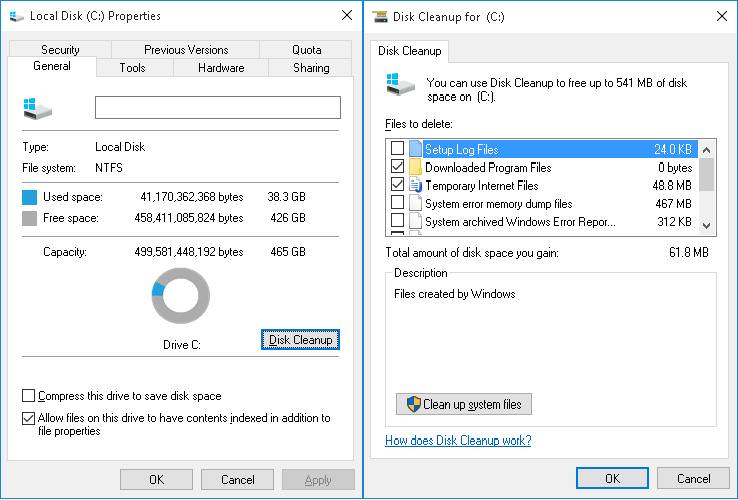Click scroll down arrow in Files to delete list
Viewport: 738px width, 500px height.
(706, 226)
